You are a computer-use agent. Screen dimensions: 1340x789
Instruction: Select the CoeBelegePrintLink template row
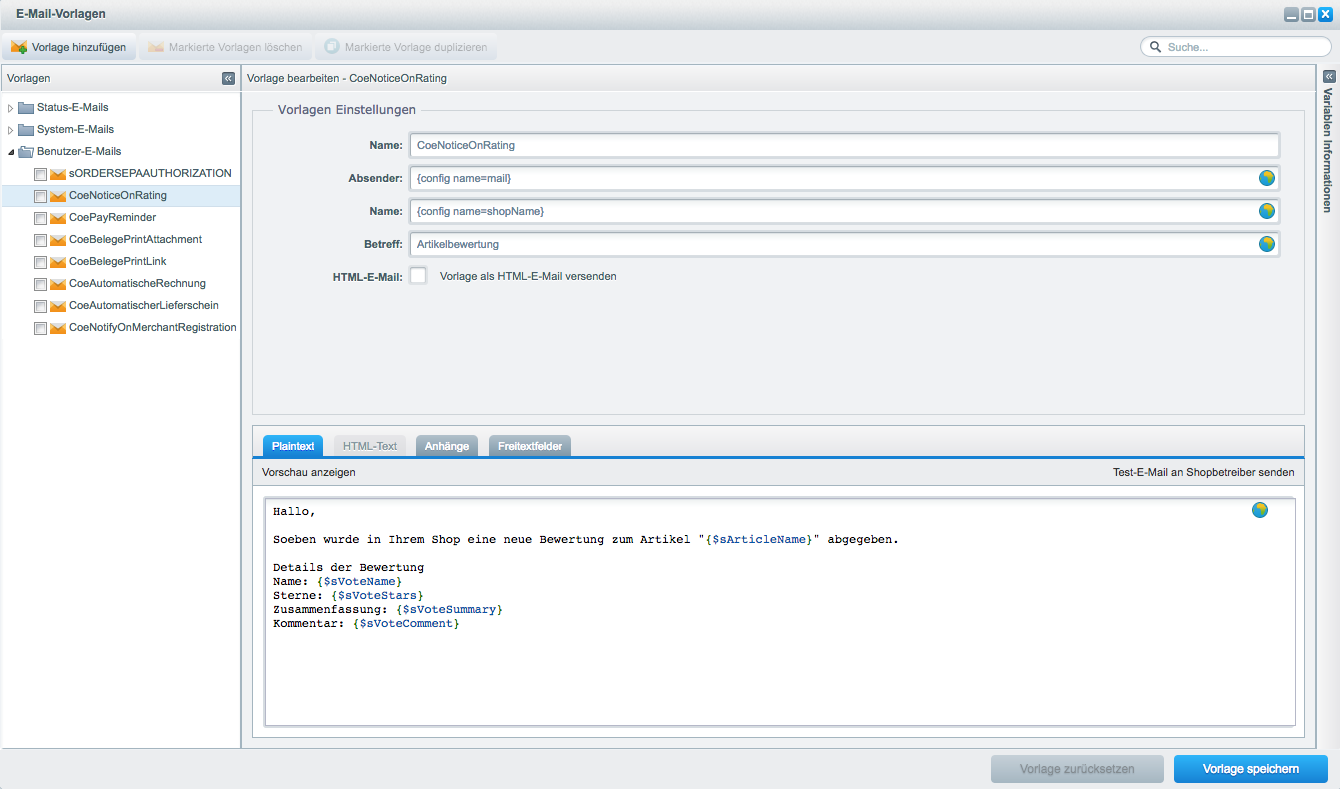coord(121,262)
